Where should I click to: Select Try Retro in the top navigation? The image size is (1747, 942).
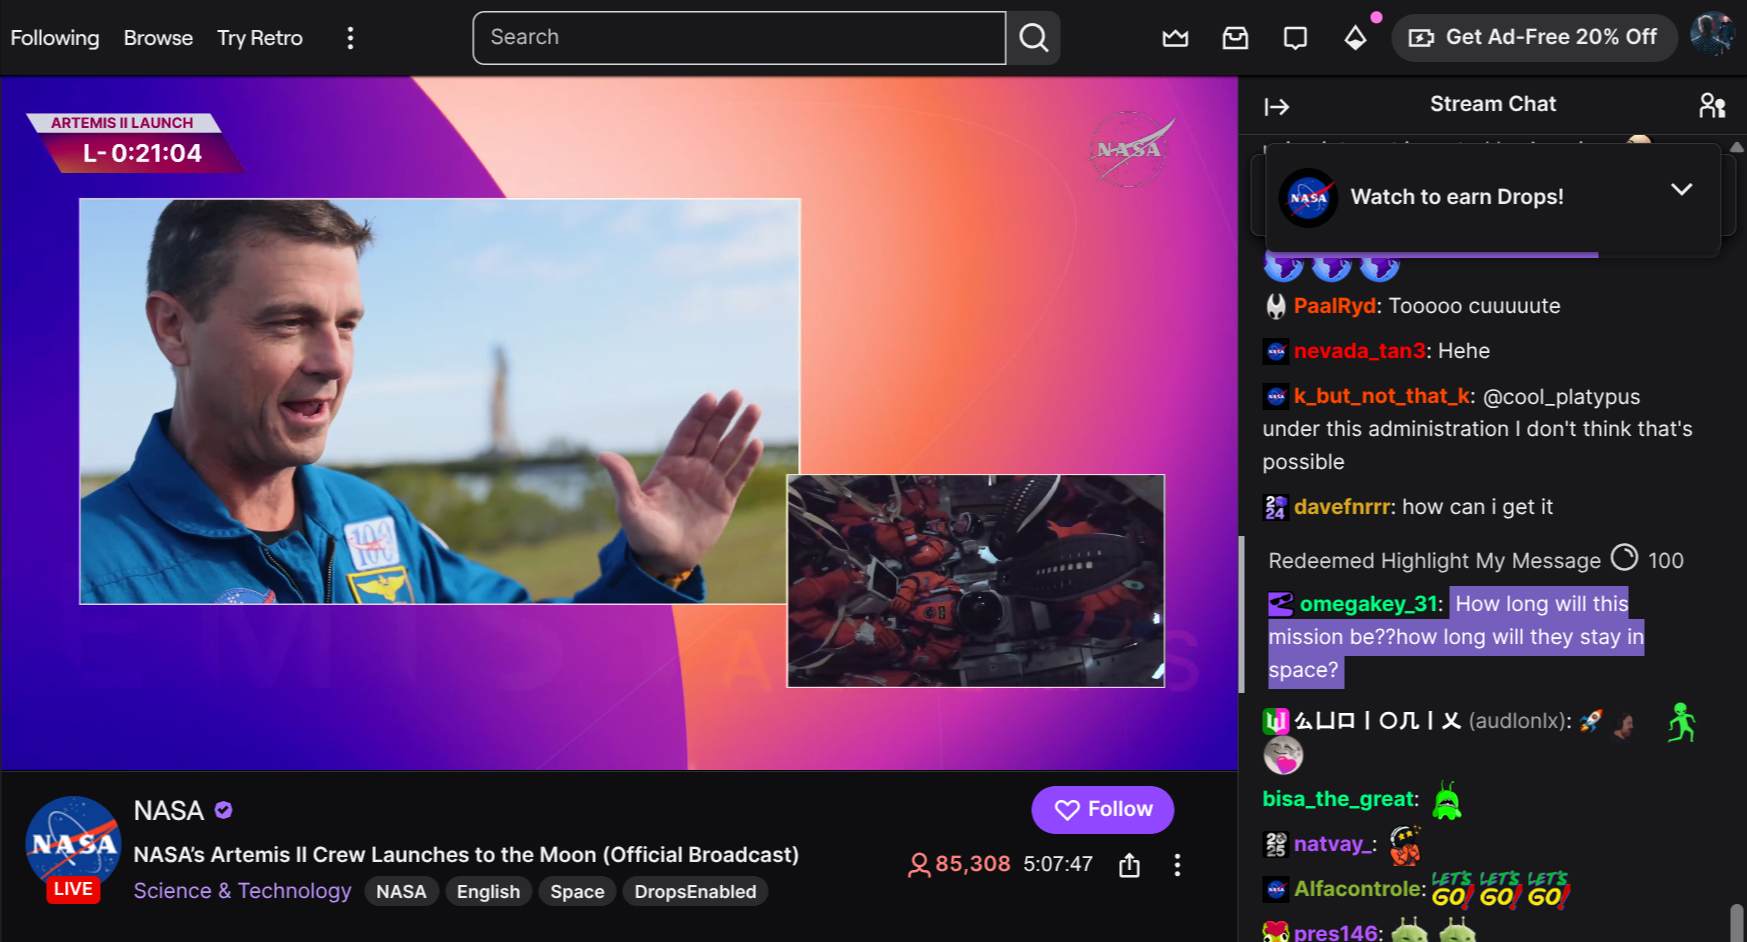[x=260, y=38]
